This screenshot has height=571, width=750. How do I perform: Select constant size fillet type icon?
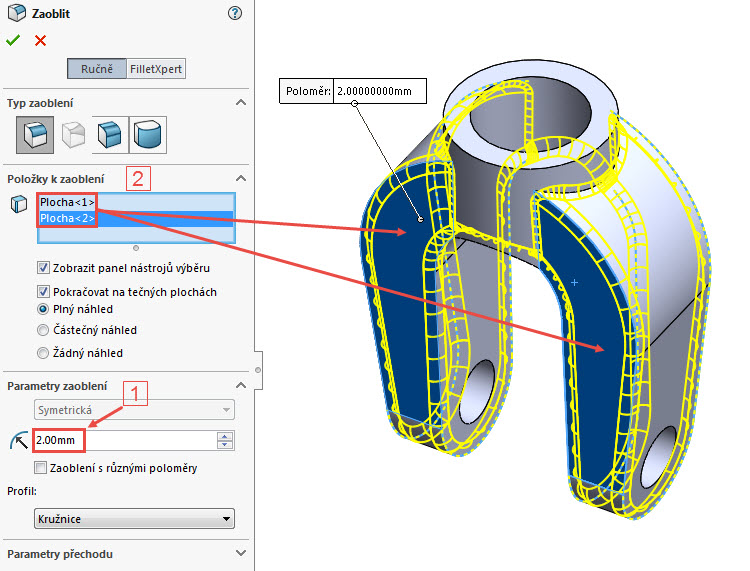pyautogui.click(x=35, y=134)
